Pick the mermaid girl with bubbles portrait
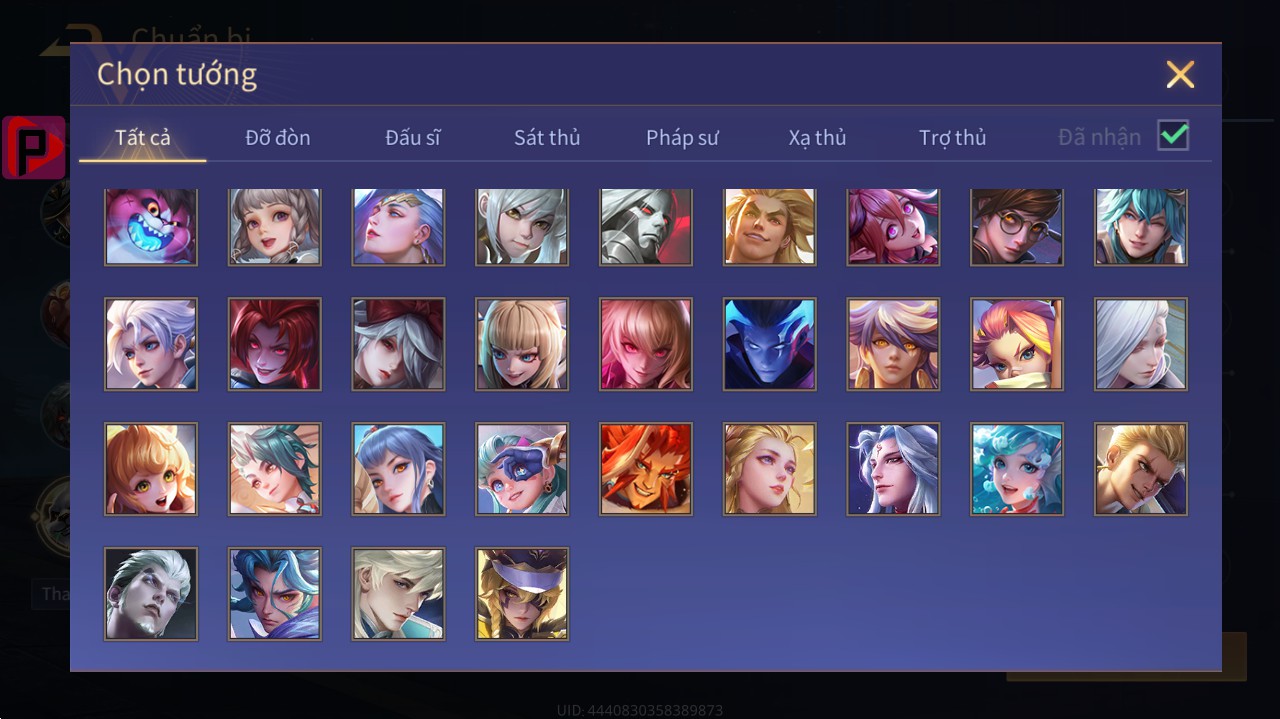Screen dimensions: 1280x719 point(1017,469)
